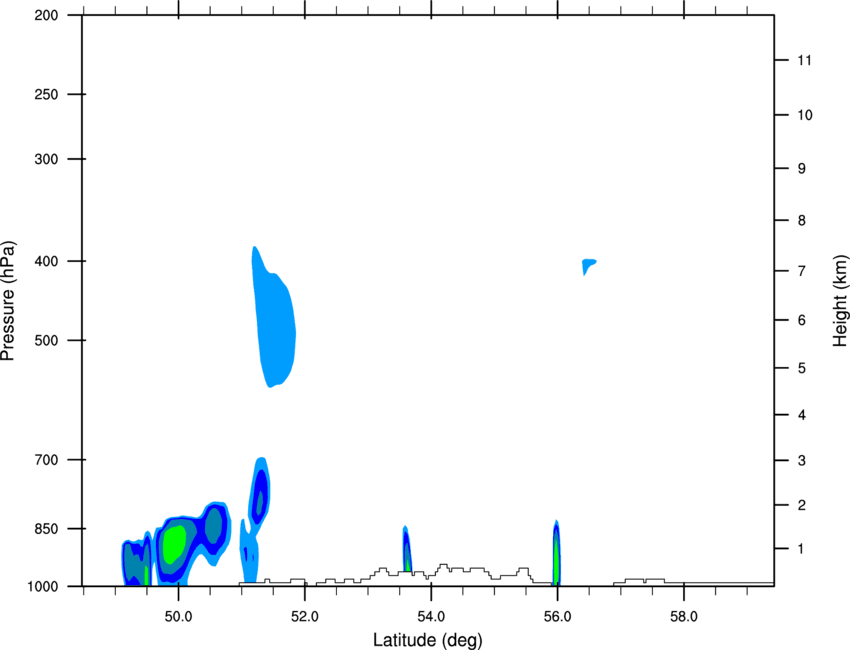Viewport: 850px width, 650px height.
Task: Select the 850 pressure tick label
Action: (46, 529)
